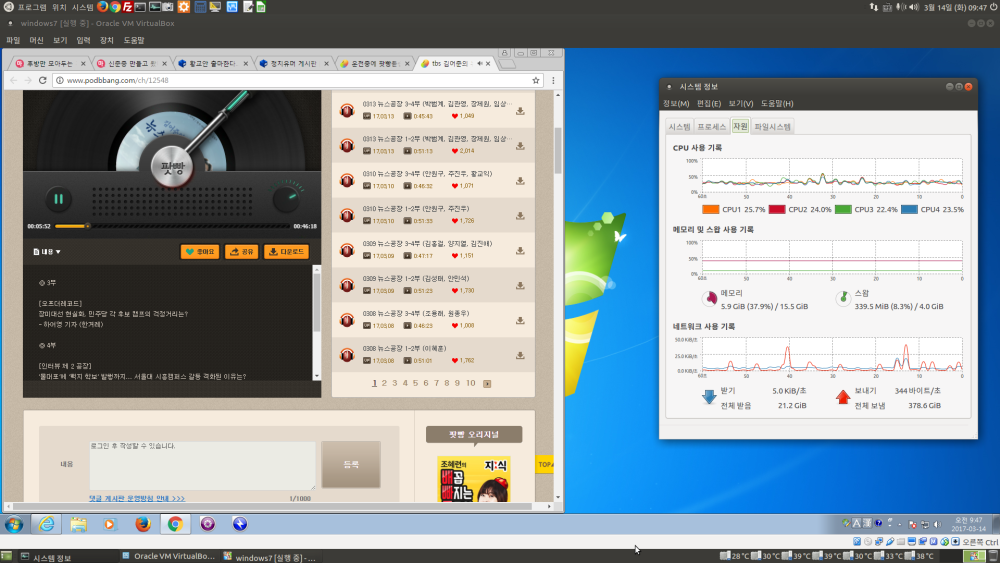Viewport: 1000px width, 563px height.
Task: Click the download icon for the 0308 1-2부 episode
Action: point(520,355)
